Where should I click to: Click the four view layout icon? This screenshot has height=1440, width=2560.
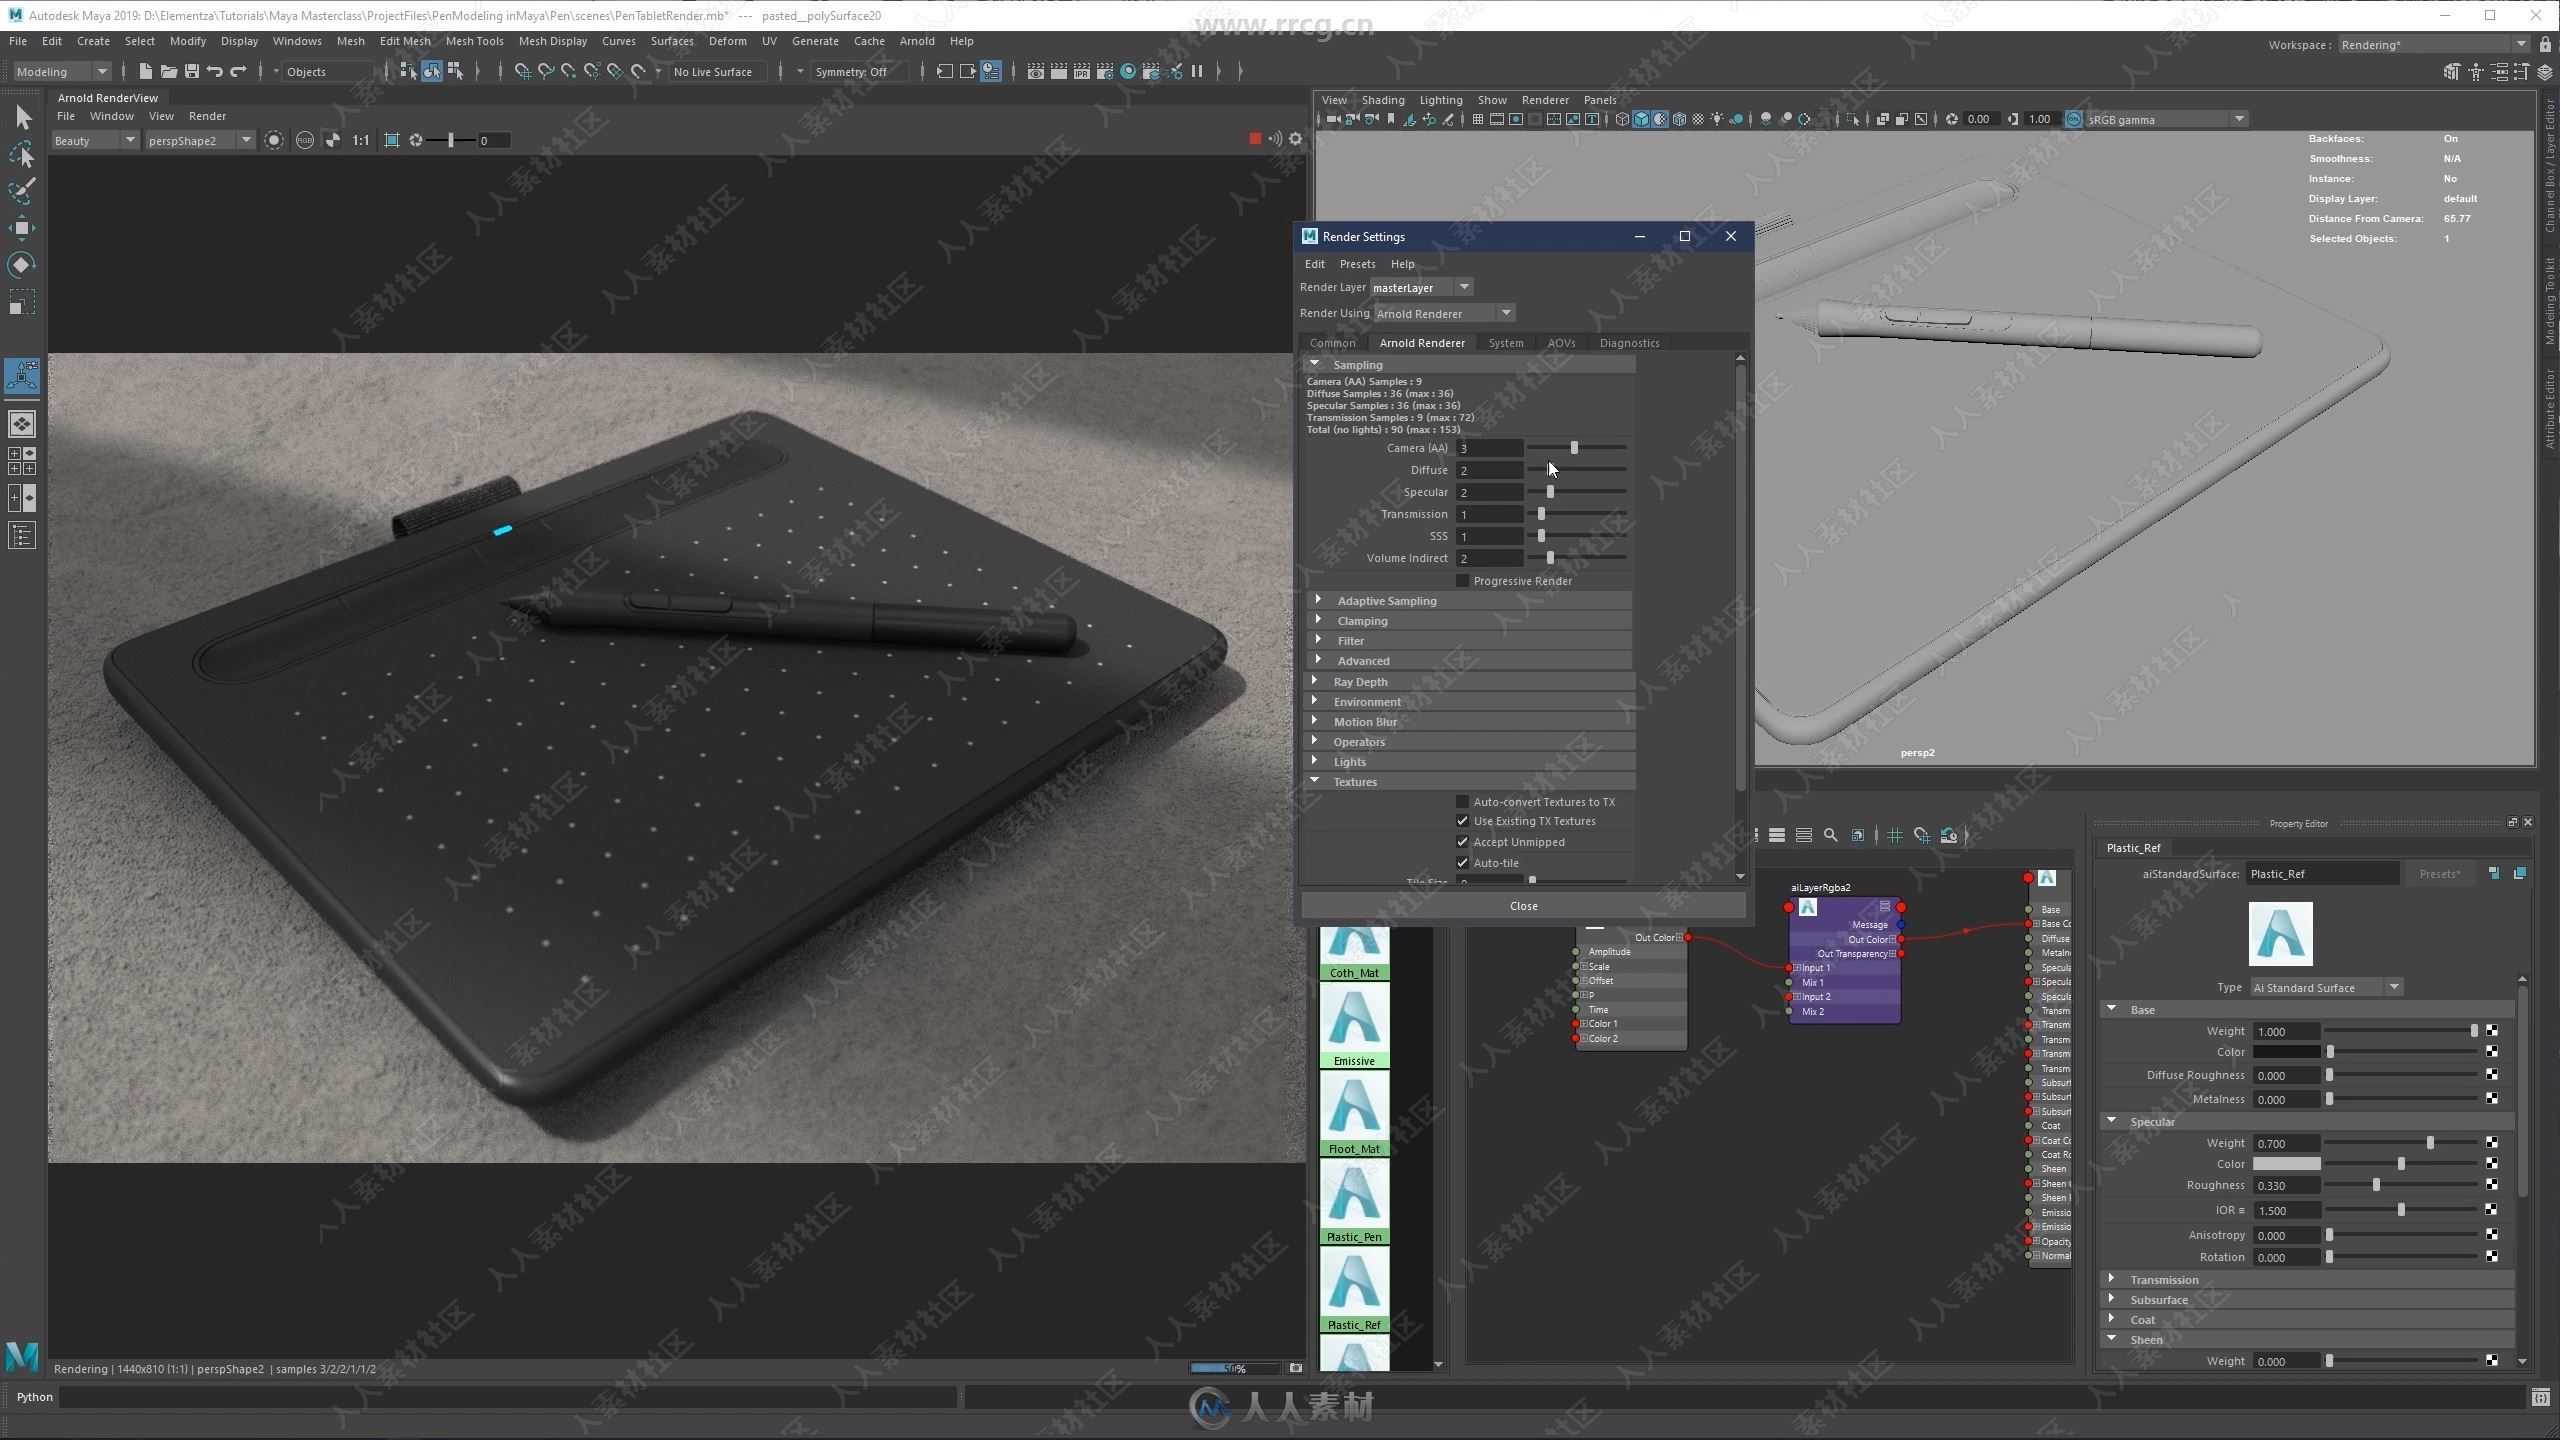coord(22,461)
